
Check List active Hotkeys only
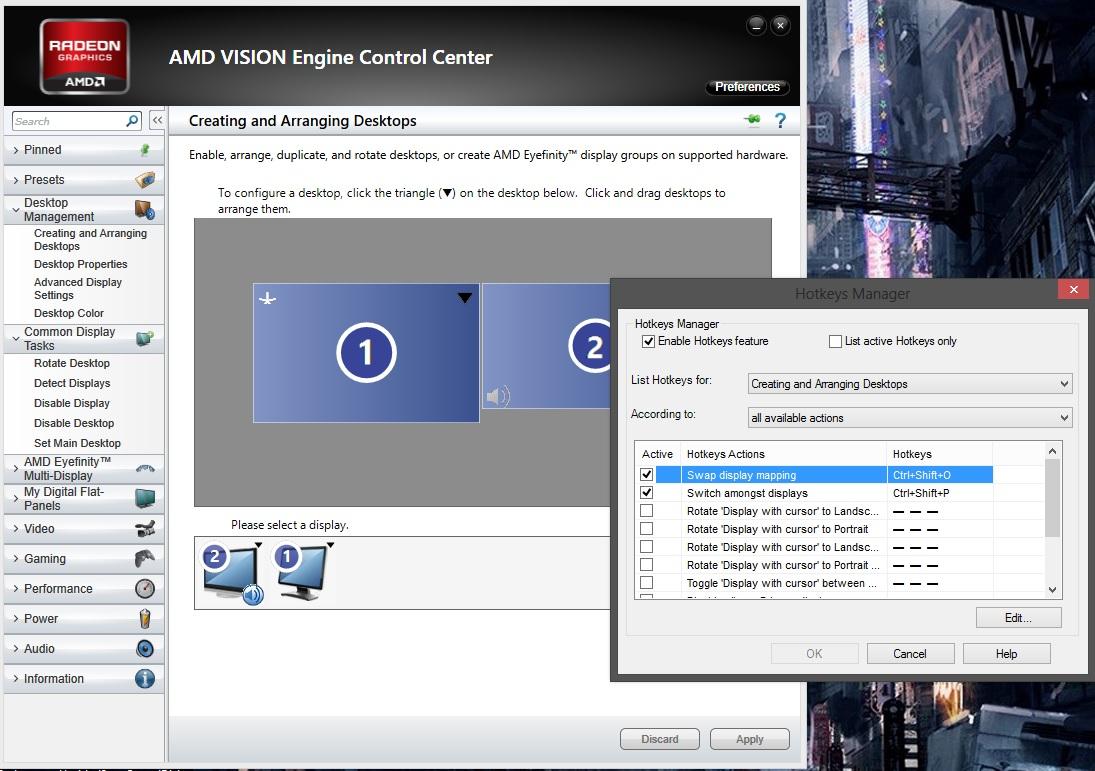(835, 342)
